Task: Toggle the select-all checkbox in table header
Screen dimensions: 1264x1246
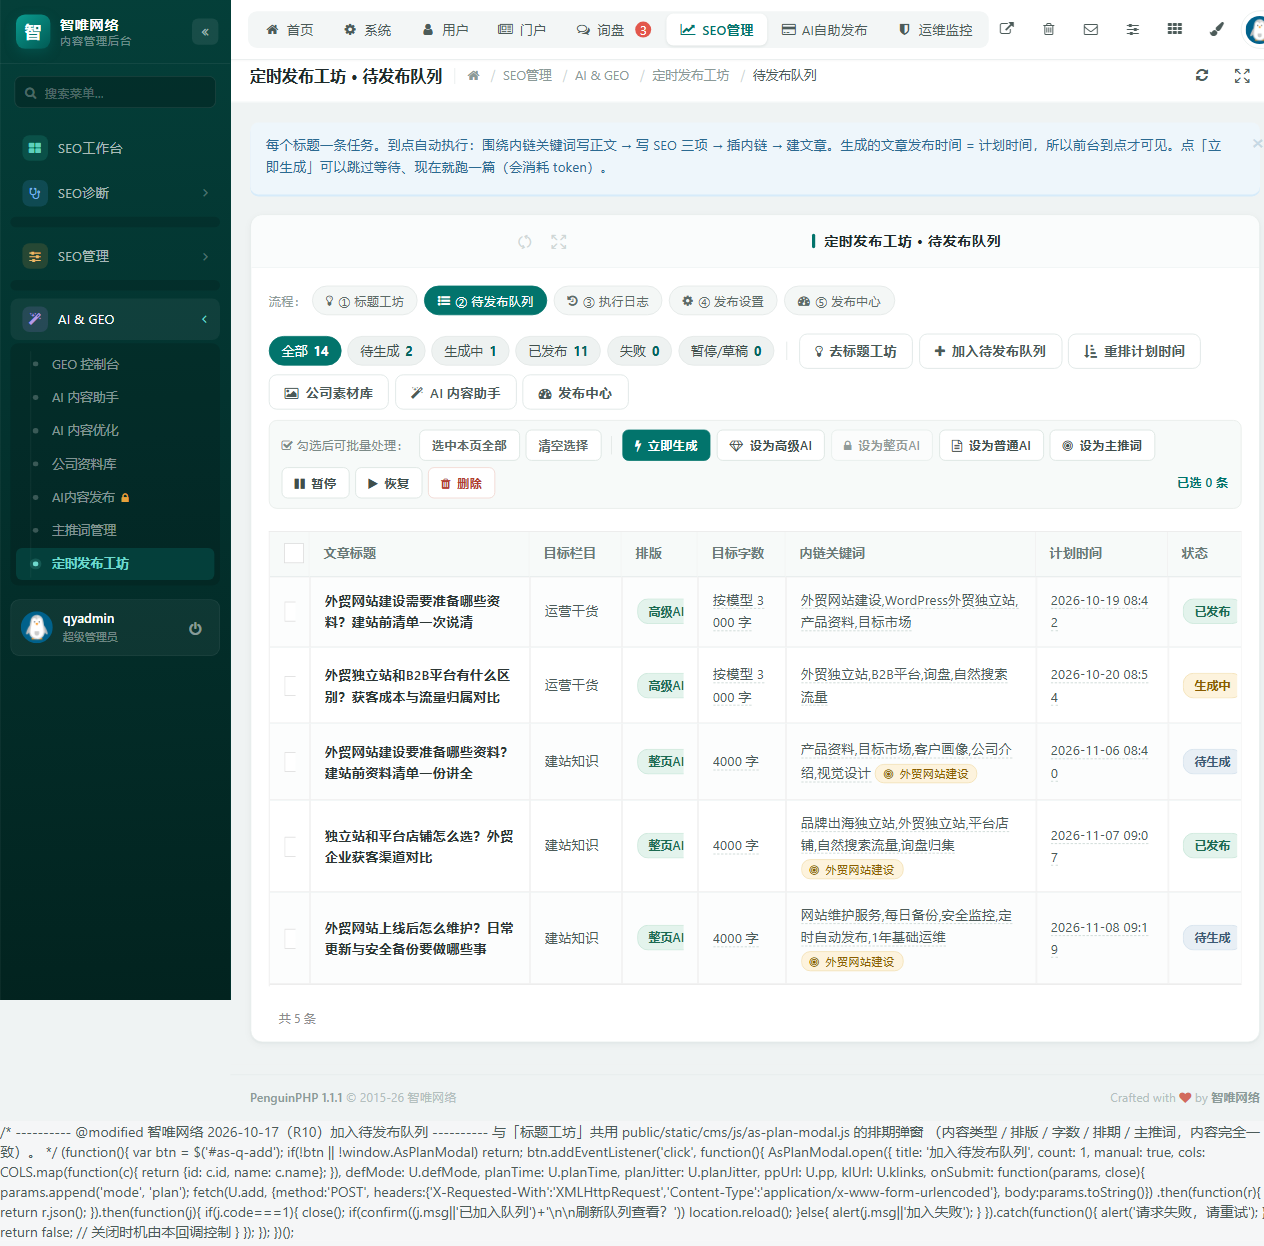Action: [294, 553]
